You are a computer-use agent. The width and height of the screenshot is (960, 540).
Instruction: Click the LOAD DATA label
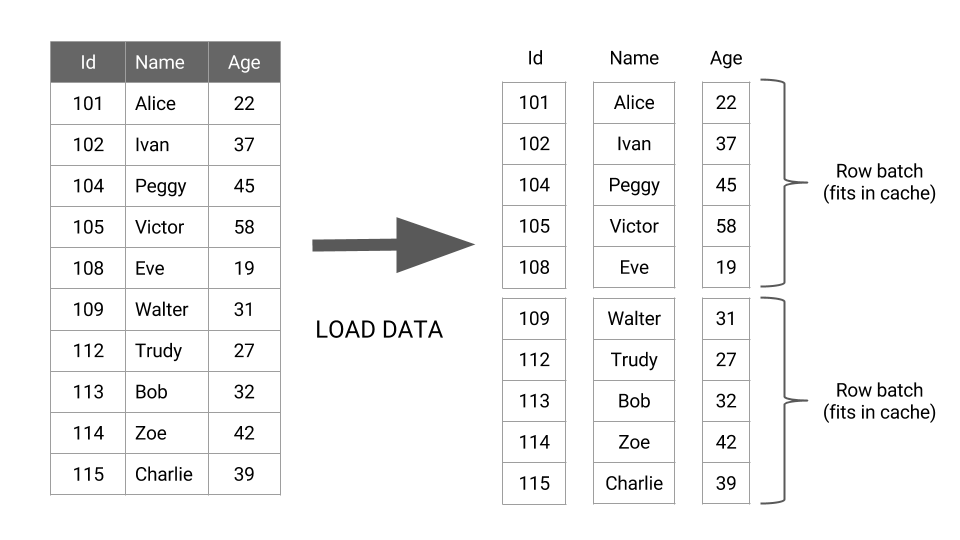[x=379, y=330]
